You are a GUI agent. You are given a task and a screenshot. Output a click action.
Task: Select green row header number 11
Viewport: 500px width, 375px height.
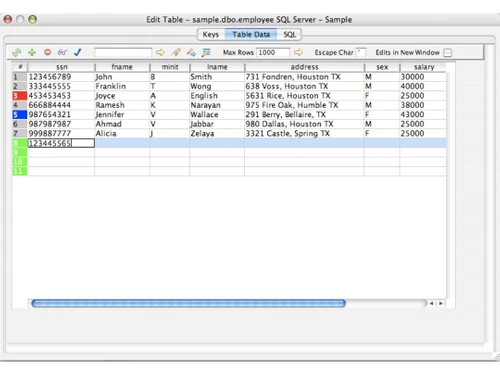(20, 171)
